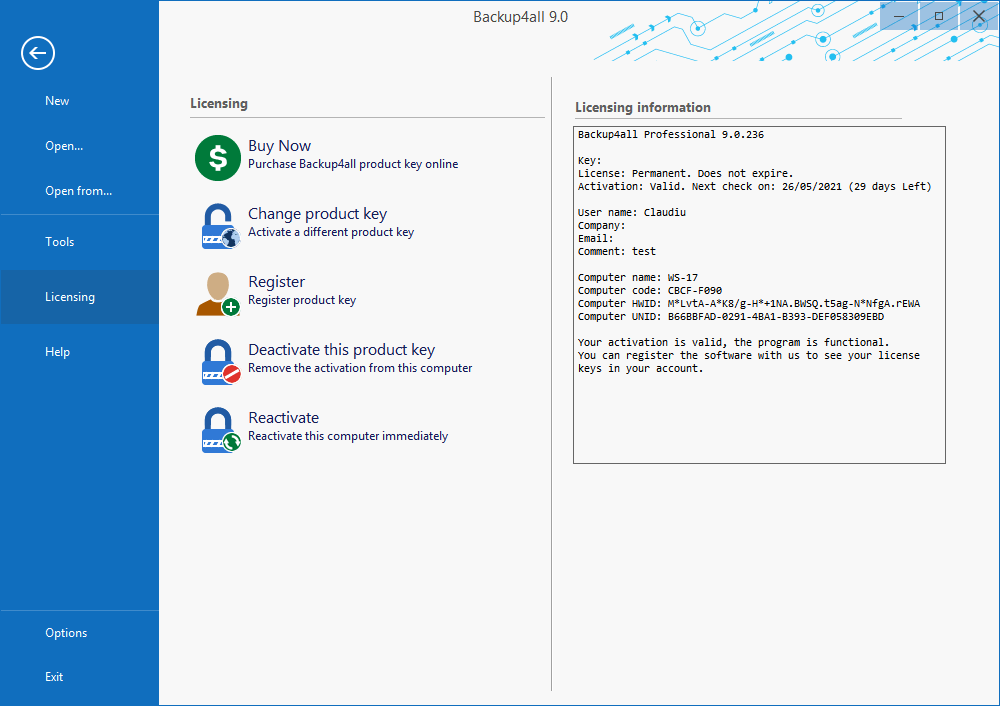Click the Computer HWID line

pyautogui.click(x=749, y=304)
